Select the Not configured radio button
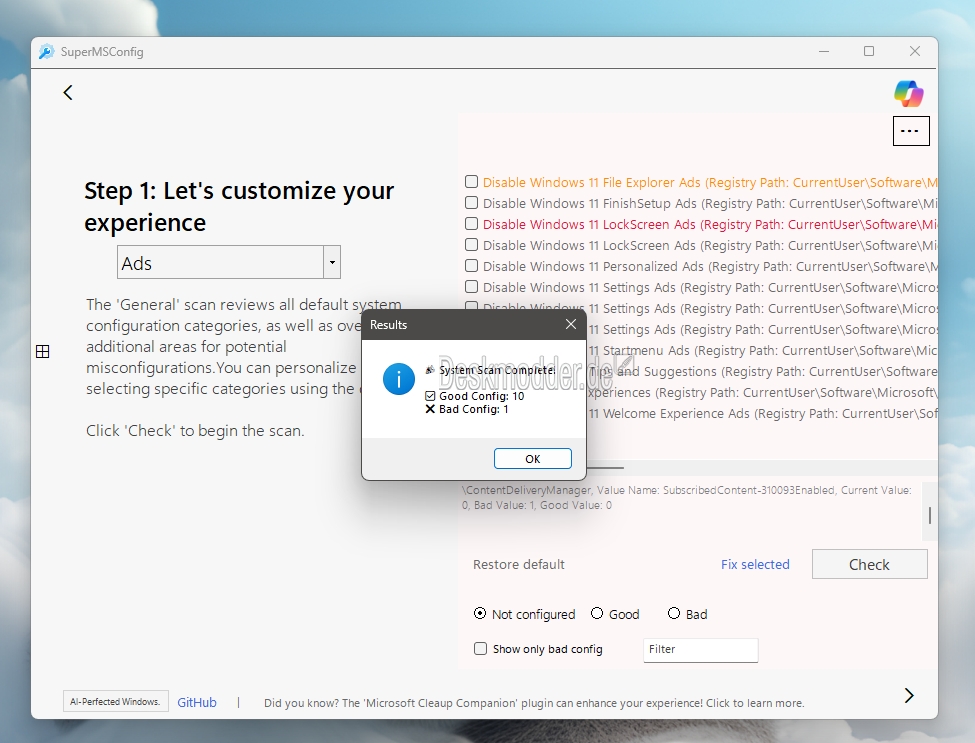Screen dimensions: 975x743 pos(479,614)
